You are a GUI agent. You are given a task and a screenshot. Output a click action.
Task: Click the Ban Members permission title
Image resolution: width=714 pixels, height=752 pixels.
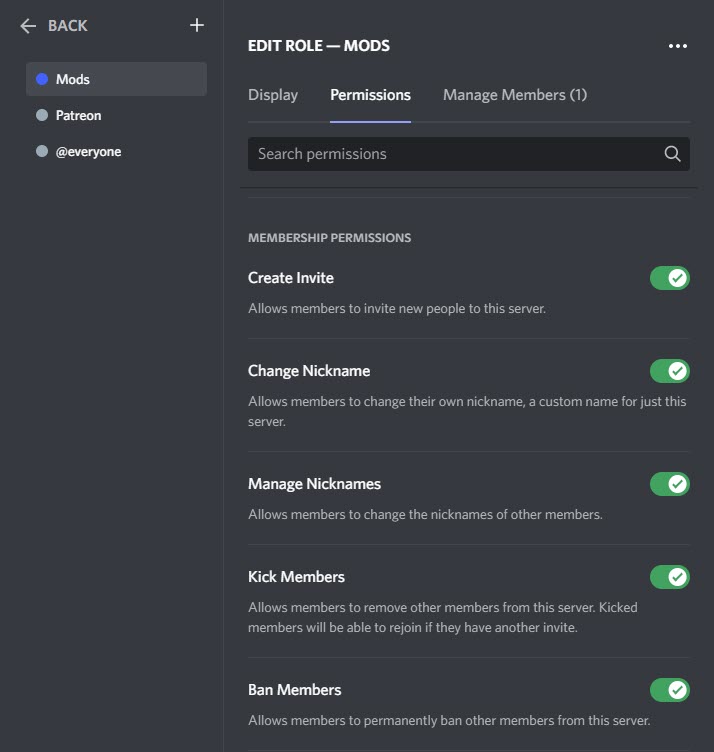(294, 690)
